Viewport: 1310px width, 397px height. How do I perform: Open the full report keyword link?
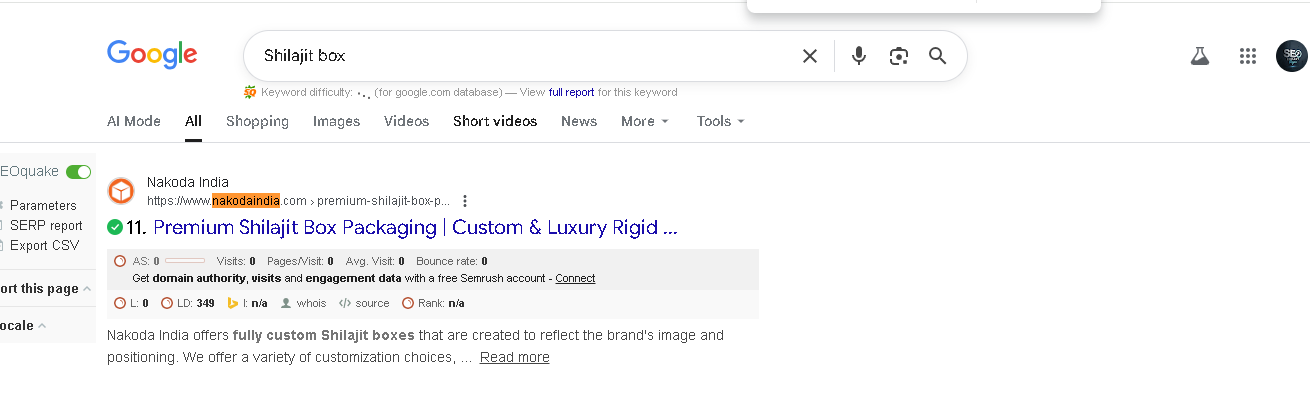pyautogui.click(x=572, y=92)
